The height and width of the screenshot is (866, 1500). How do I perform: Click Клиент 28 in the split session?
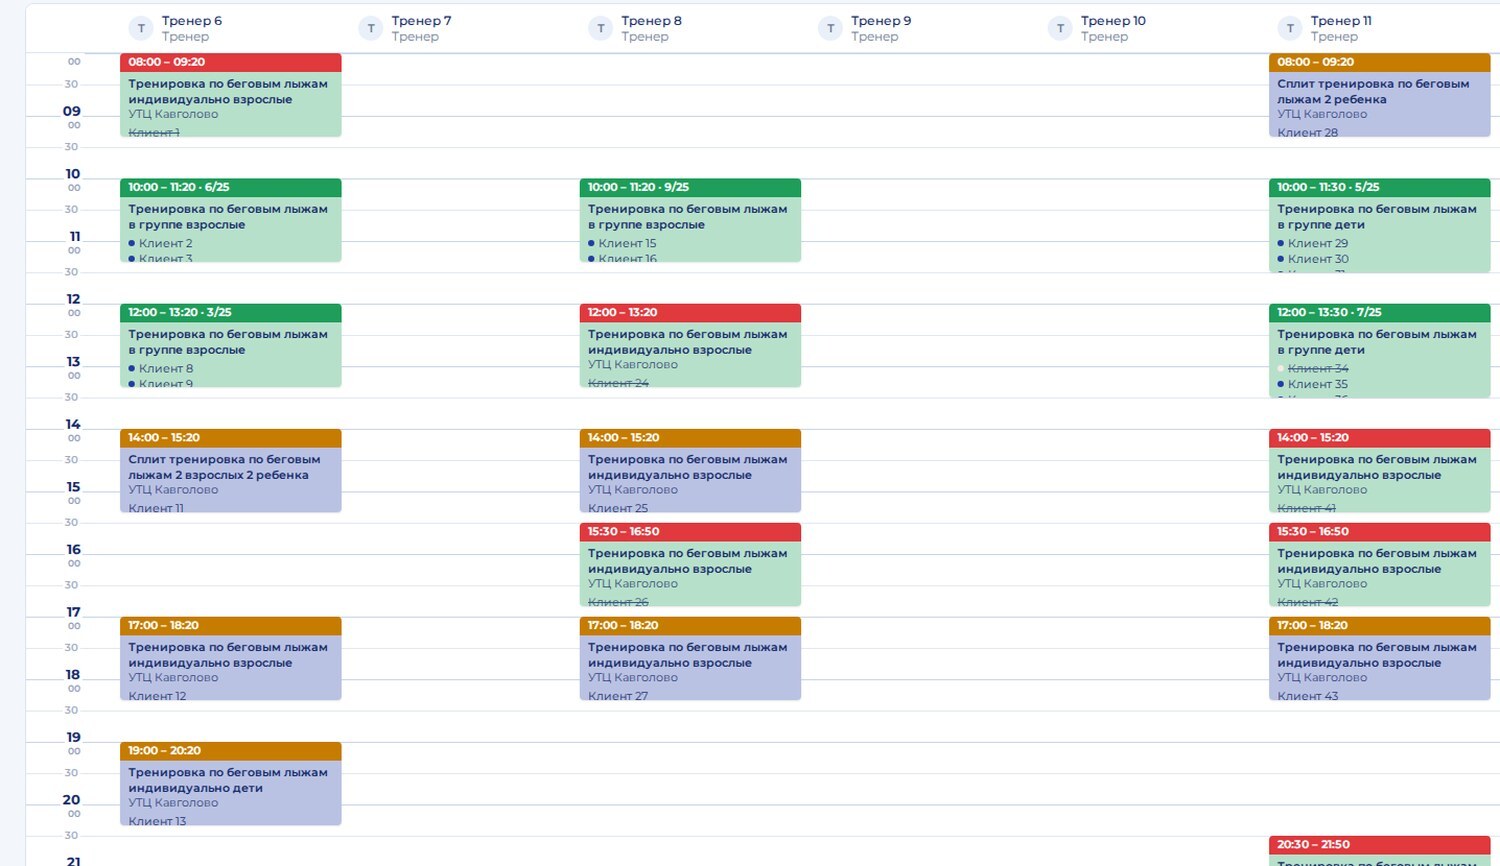point(1307,132)
